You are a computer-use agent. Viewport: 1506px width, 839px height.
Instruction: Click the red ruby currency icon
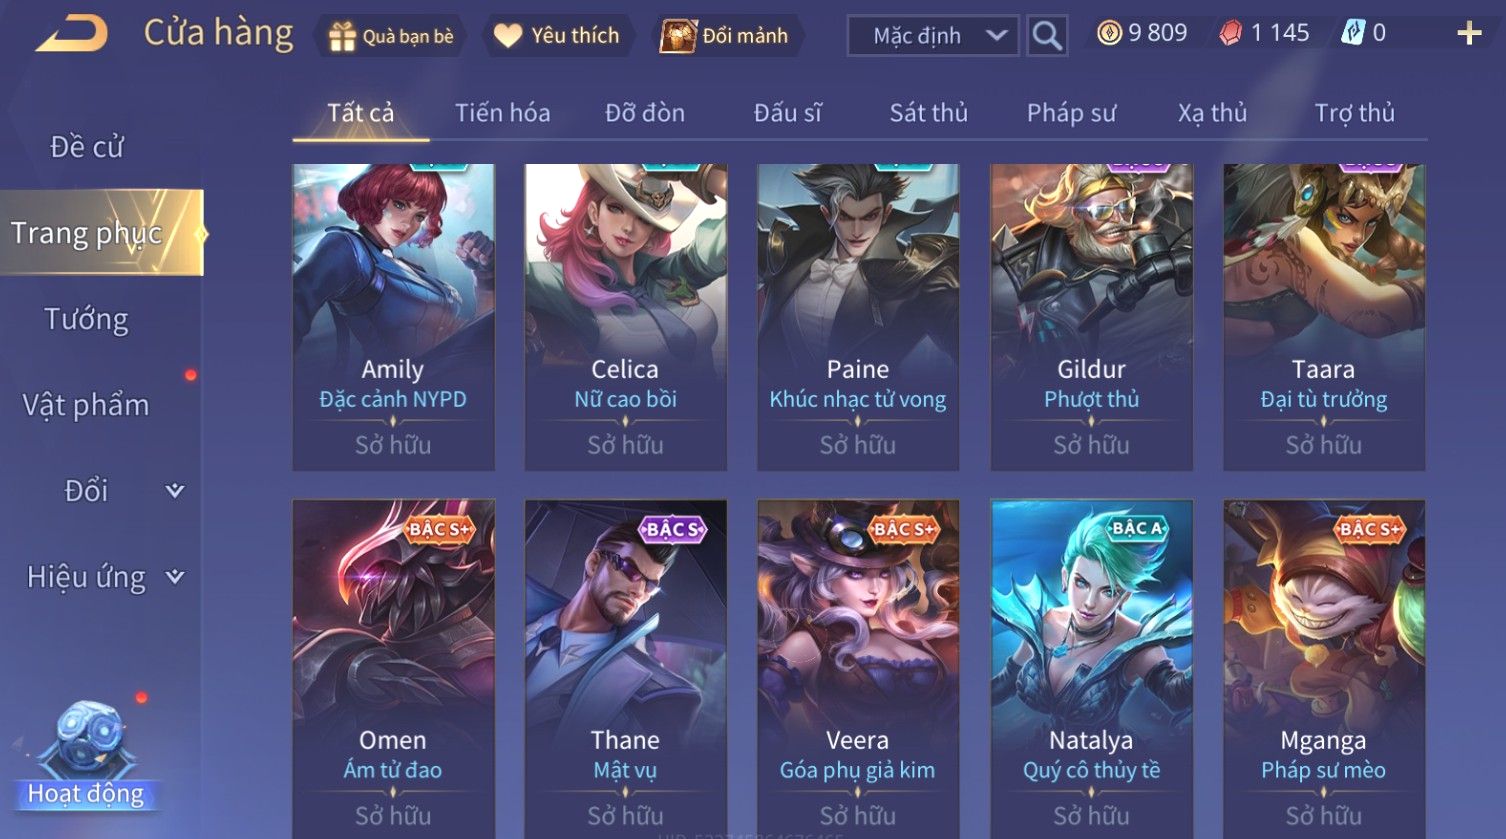[1230, 33]
